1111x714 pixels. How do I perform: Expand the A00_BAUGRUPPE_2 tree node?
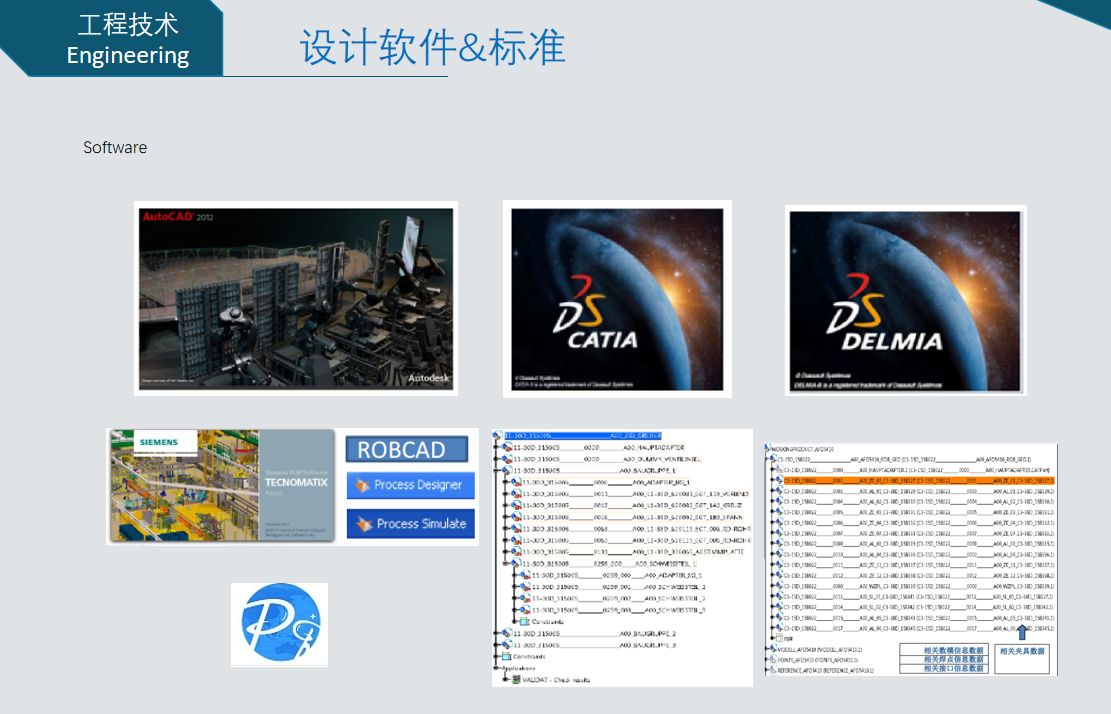click(x=497, y=633)
